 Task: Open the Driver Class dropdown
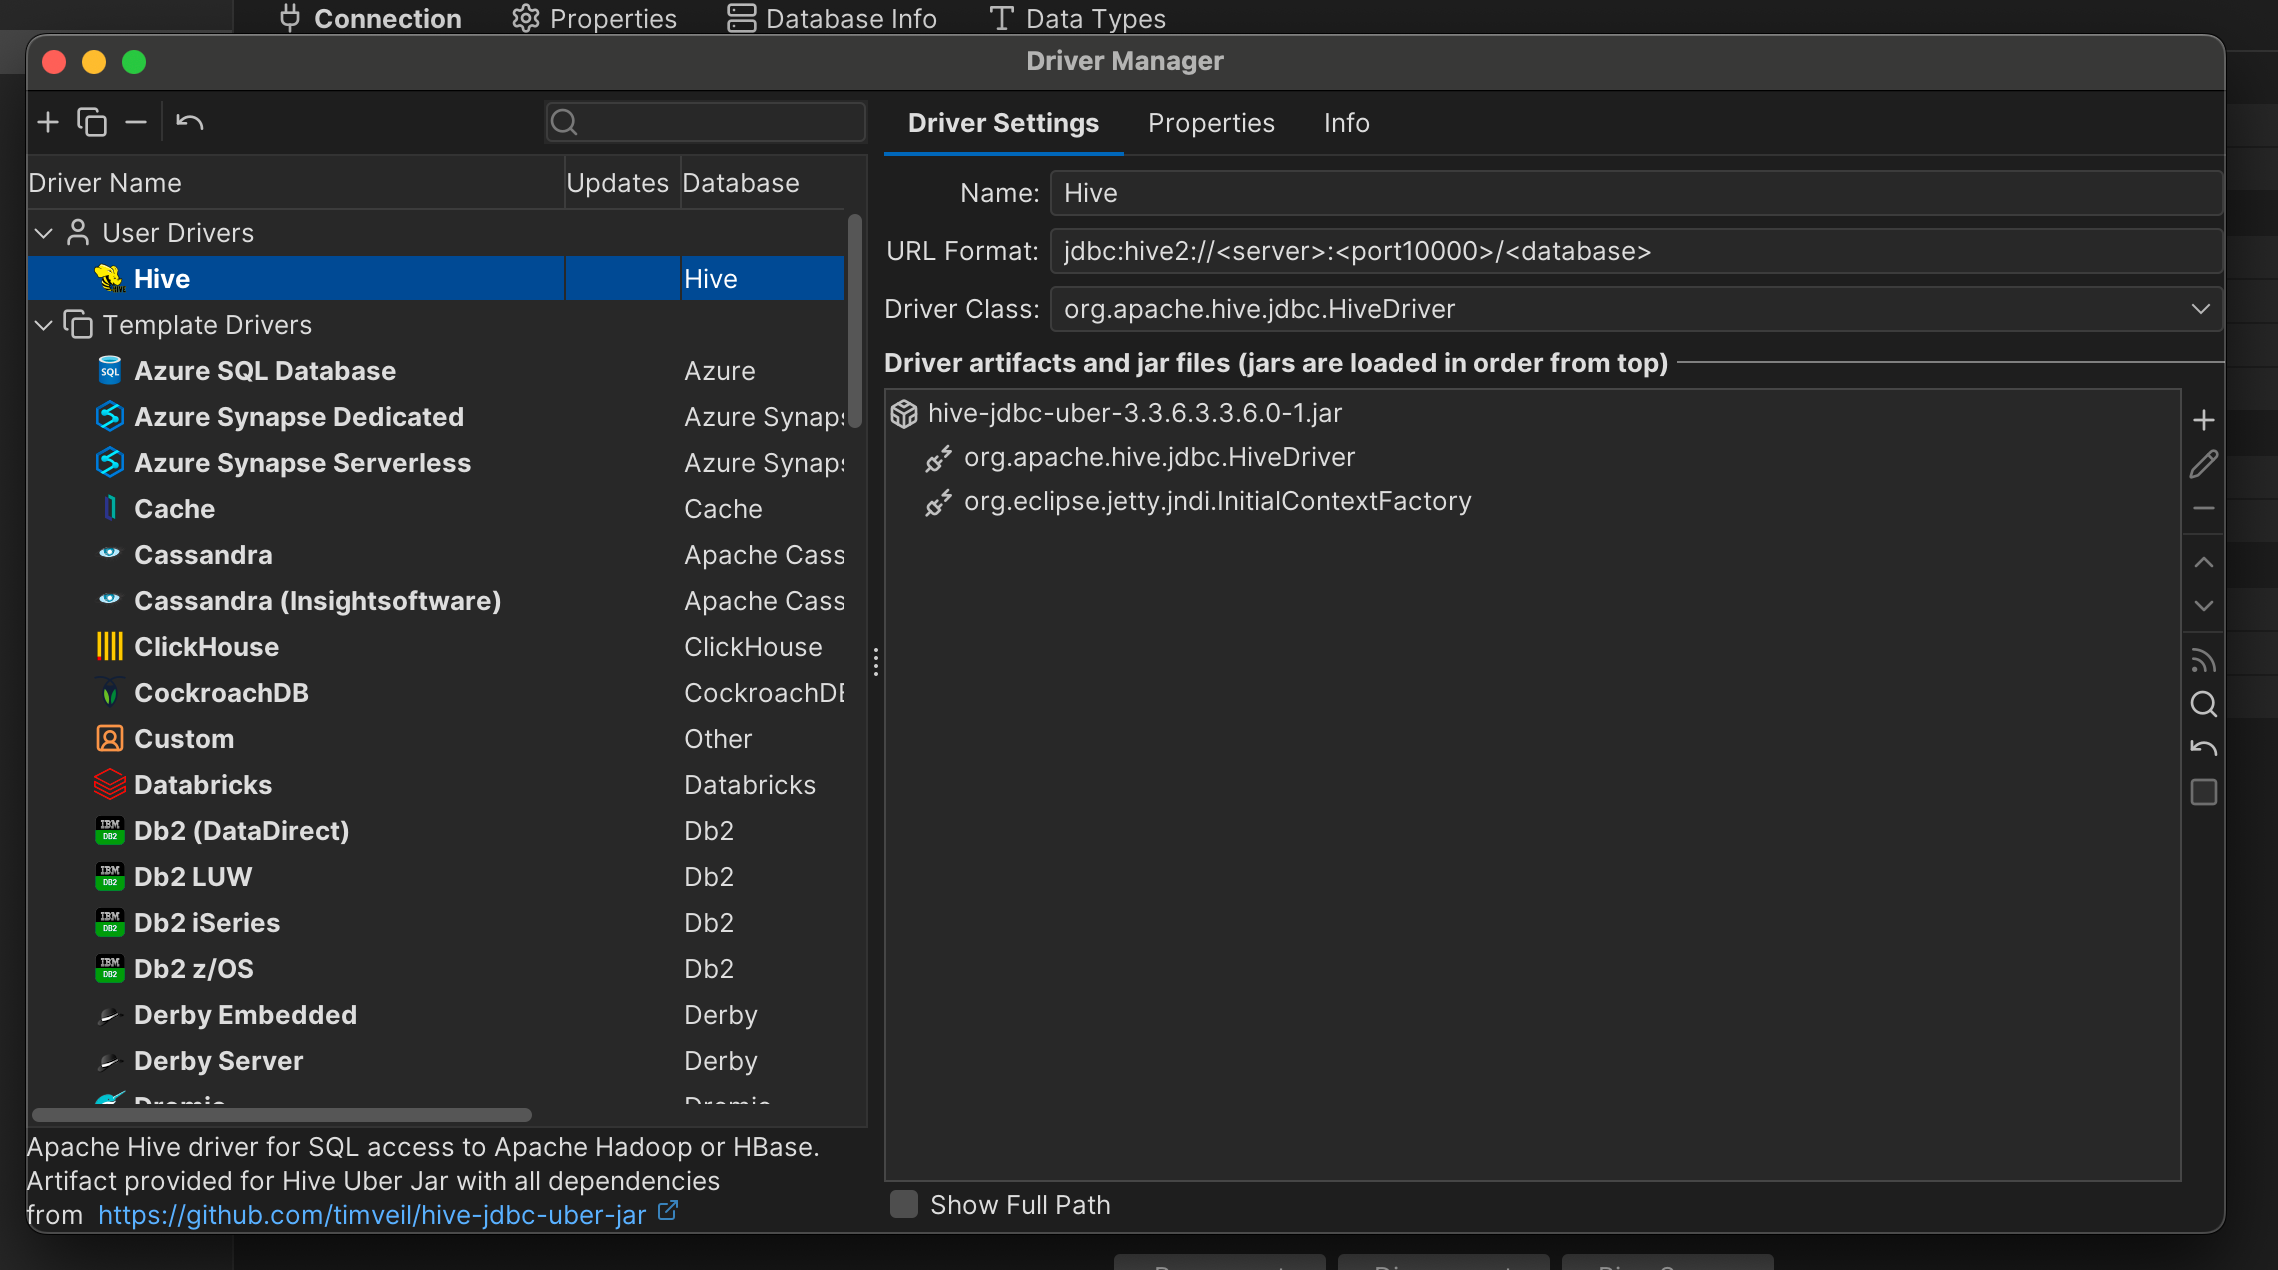pos(2200,309)
